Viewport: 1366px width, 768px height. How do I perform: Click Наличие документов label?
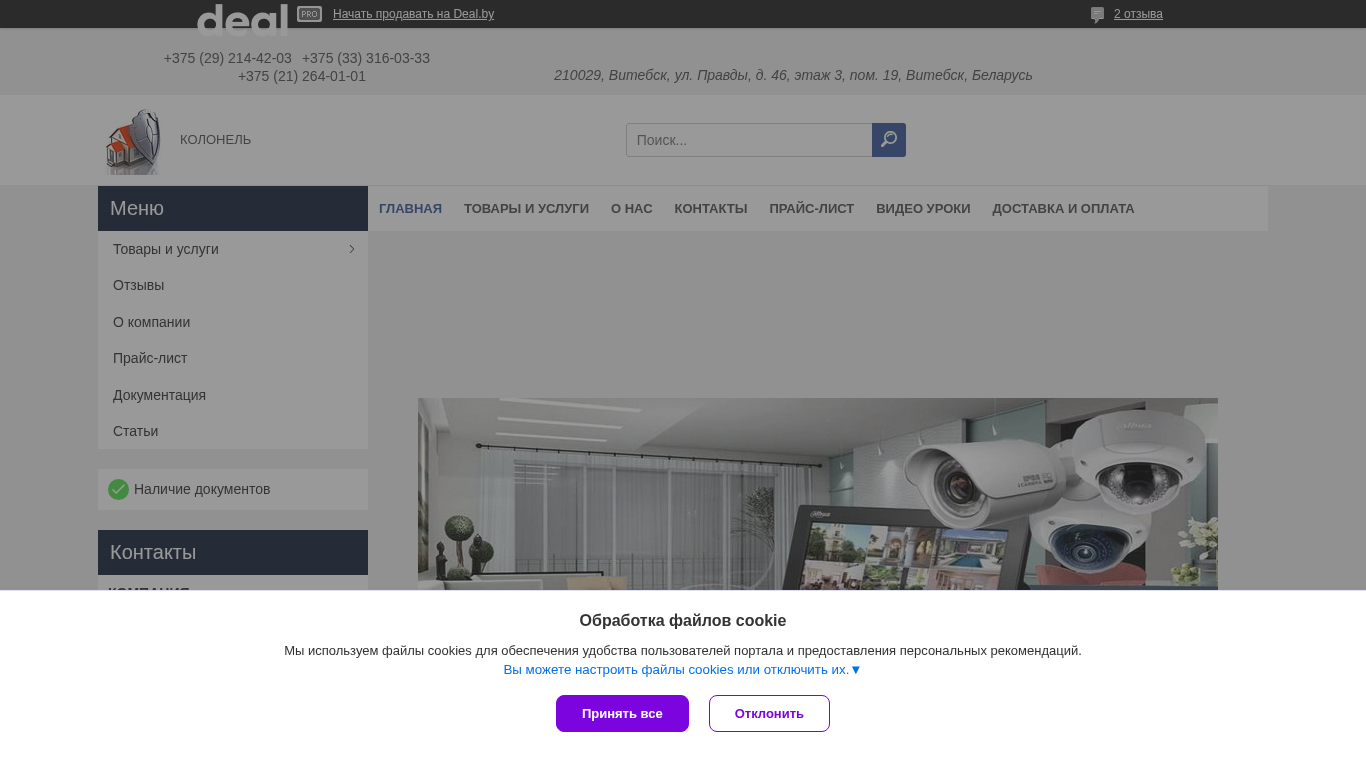click(202, 489)
